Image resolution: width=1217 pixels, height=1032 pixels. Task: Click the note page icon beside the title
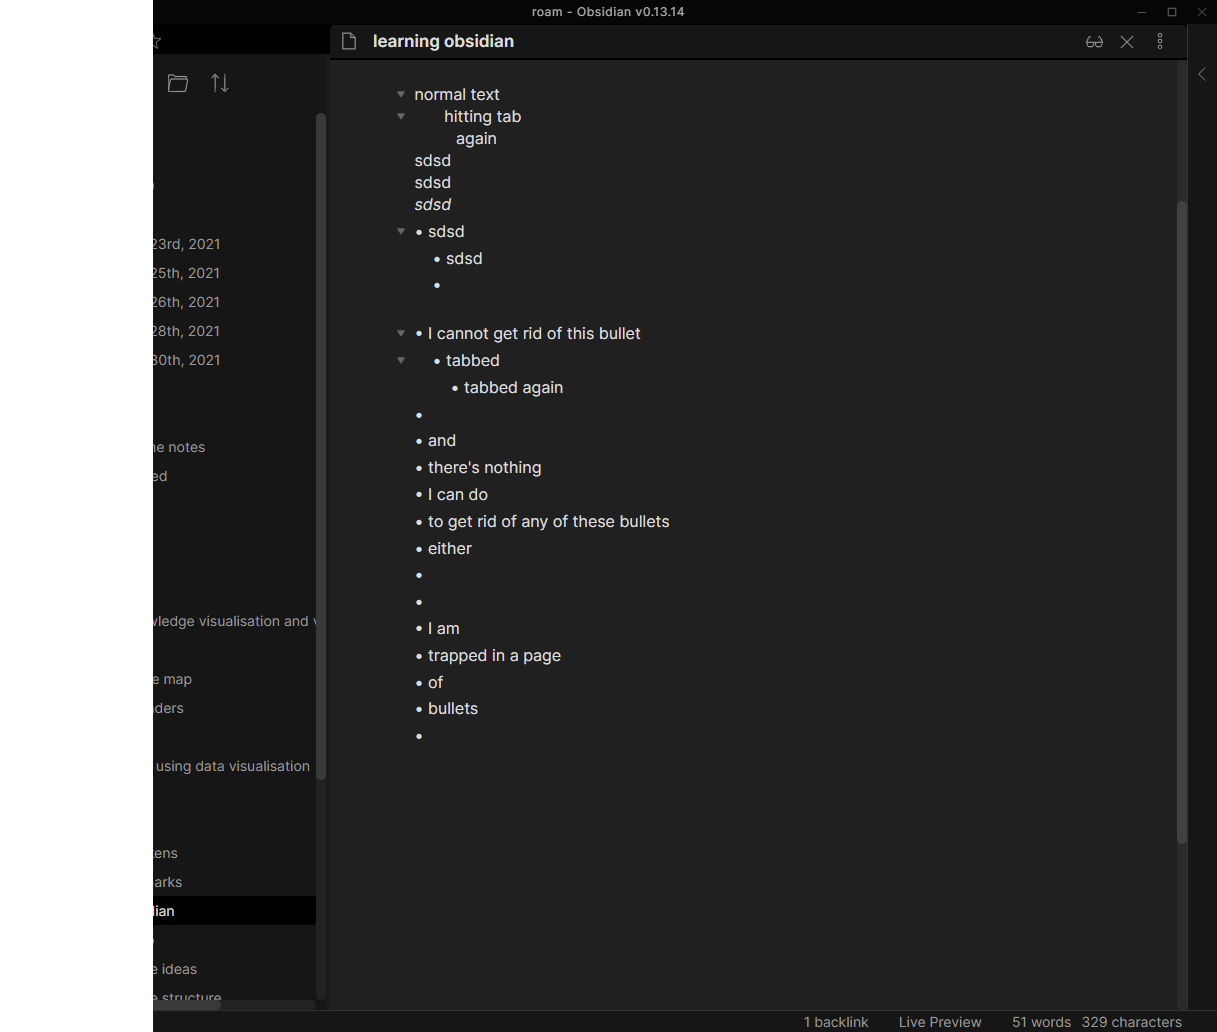pyautogui.click(x=348, y=41)
